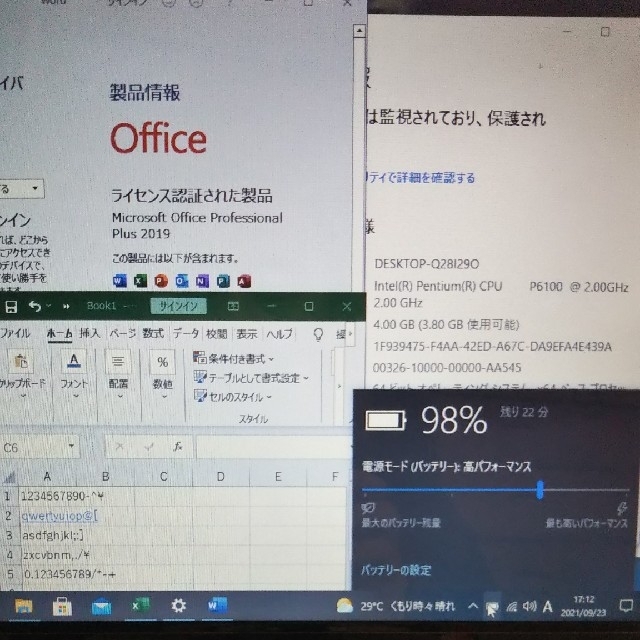640x640 pixels.
Task: Click the Save icon in Excel title bar
Action: (11, 307)
